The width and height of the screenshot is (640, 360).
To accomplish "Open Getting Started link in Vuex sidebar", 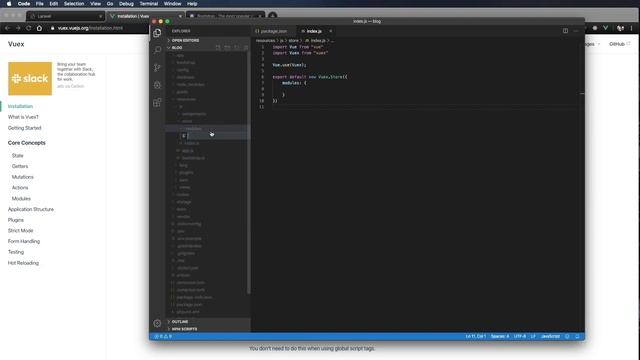I will (24, 128).
